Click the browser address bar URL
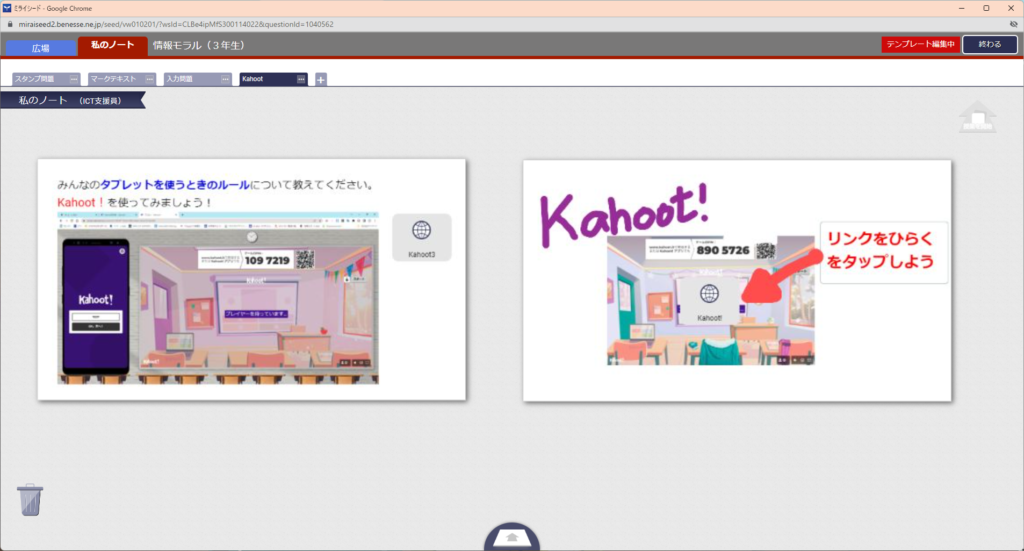This screenshot has height=551, width=1024. (x=176, y=24)
